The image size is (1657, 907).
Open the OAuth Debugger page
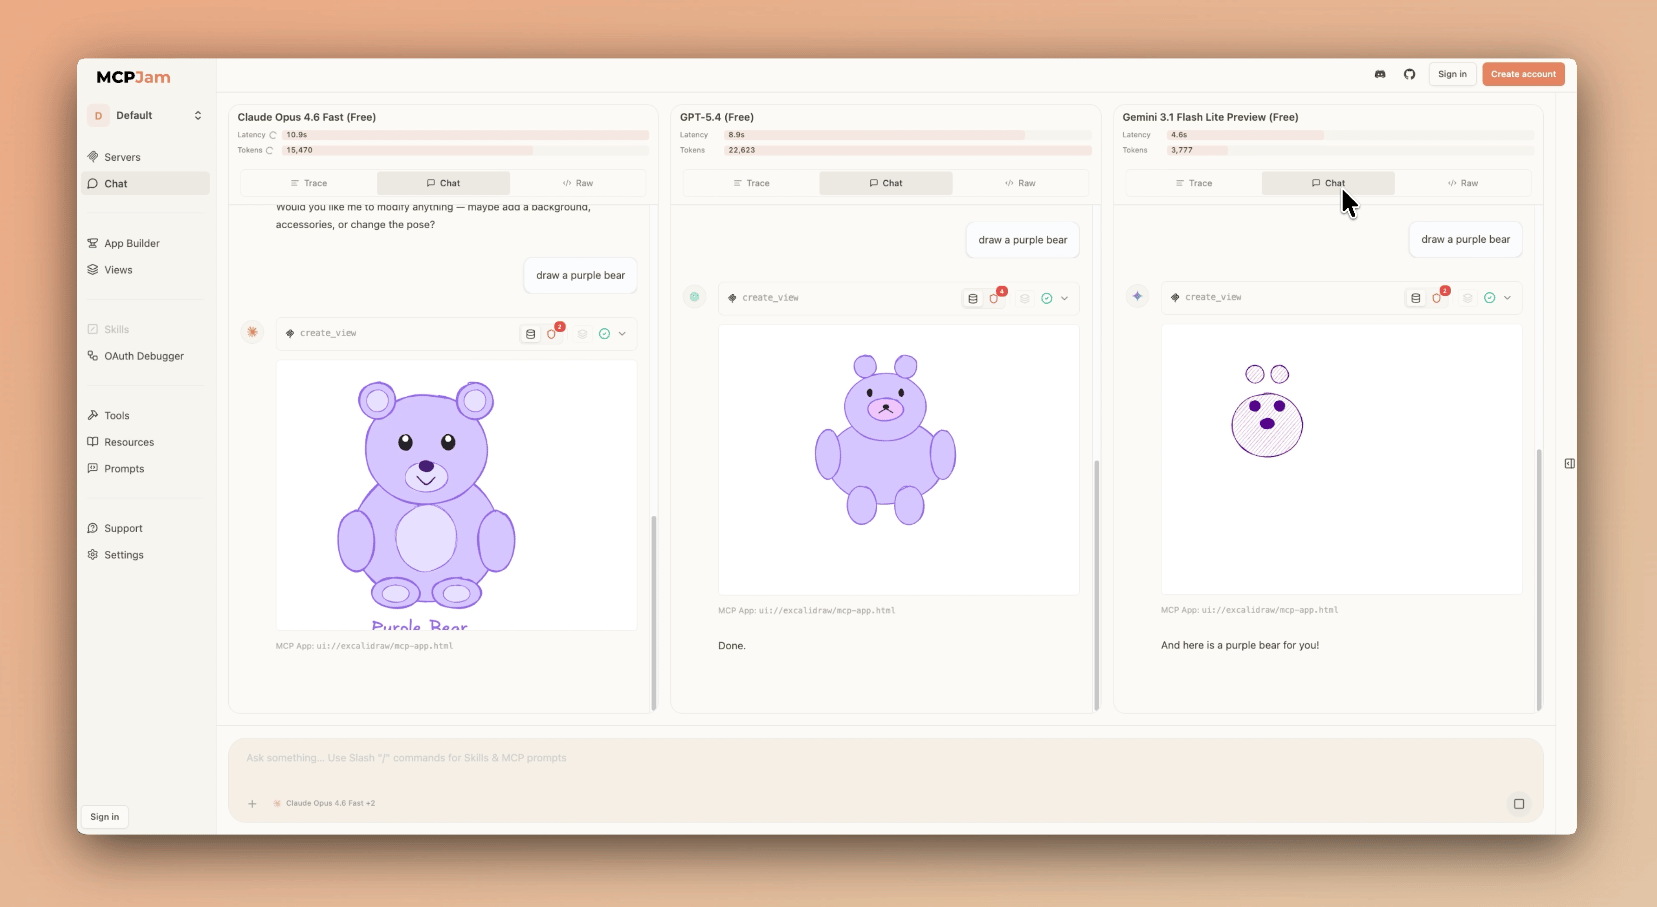[145, 356]
